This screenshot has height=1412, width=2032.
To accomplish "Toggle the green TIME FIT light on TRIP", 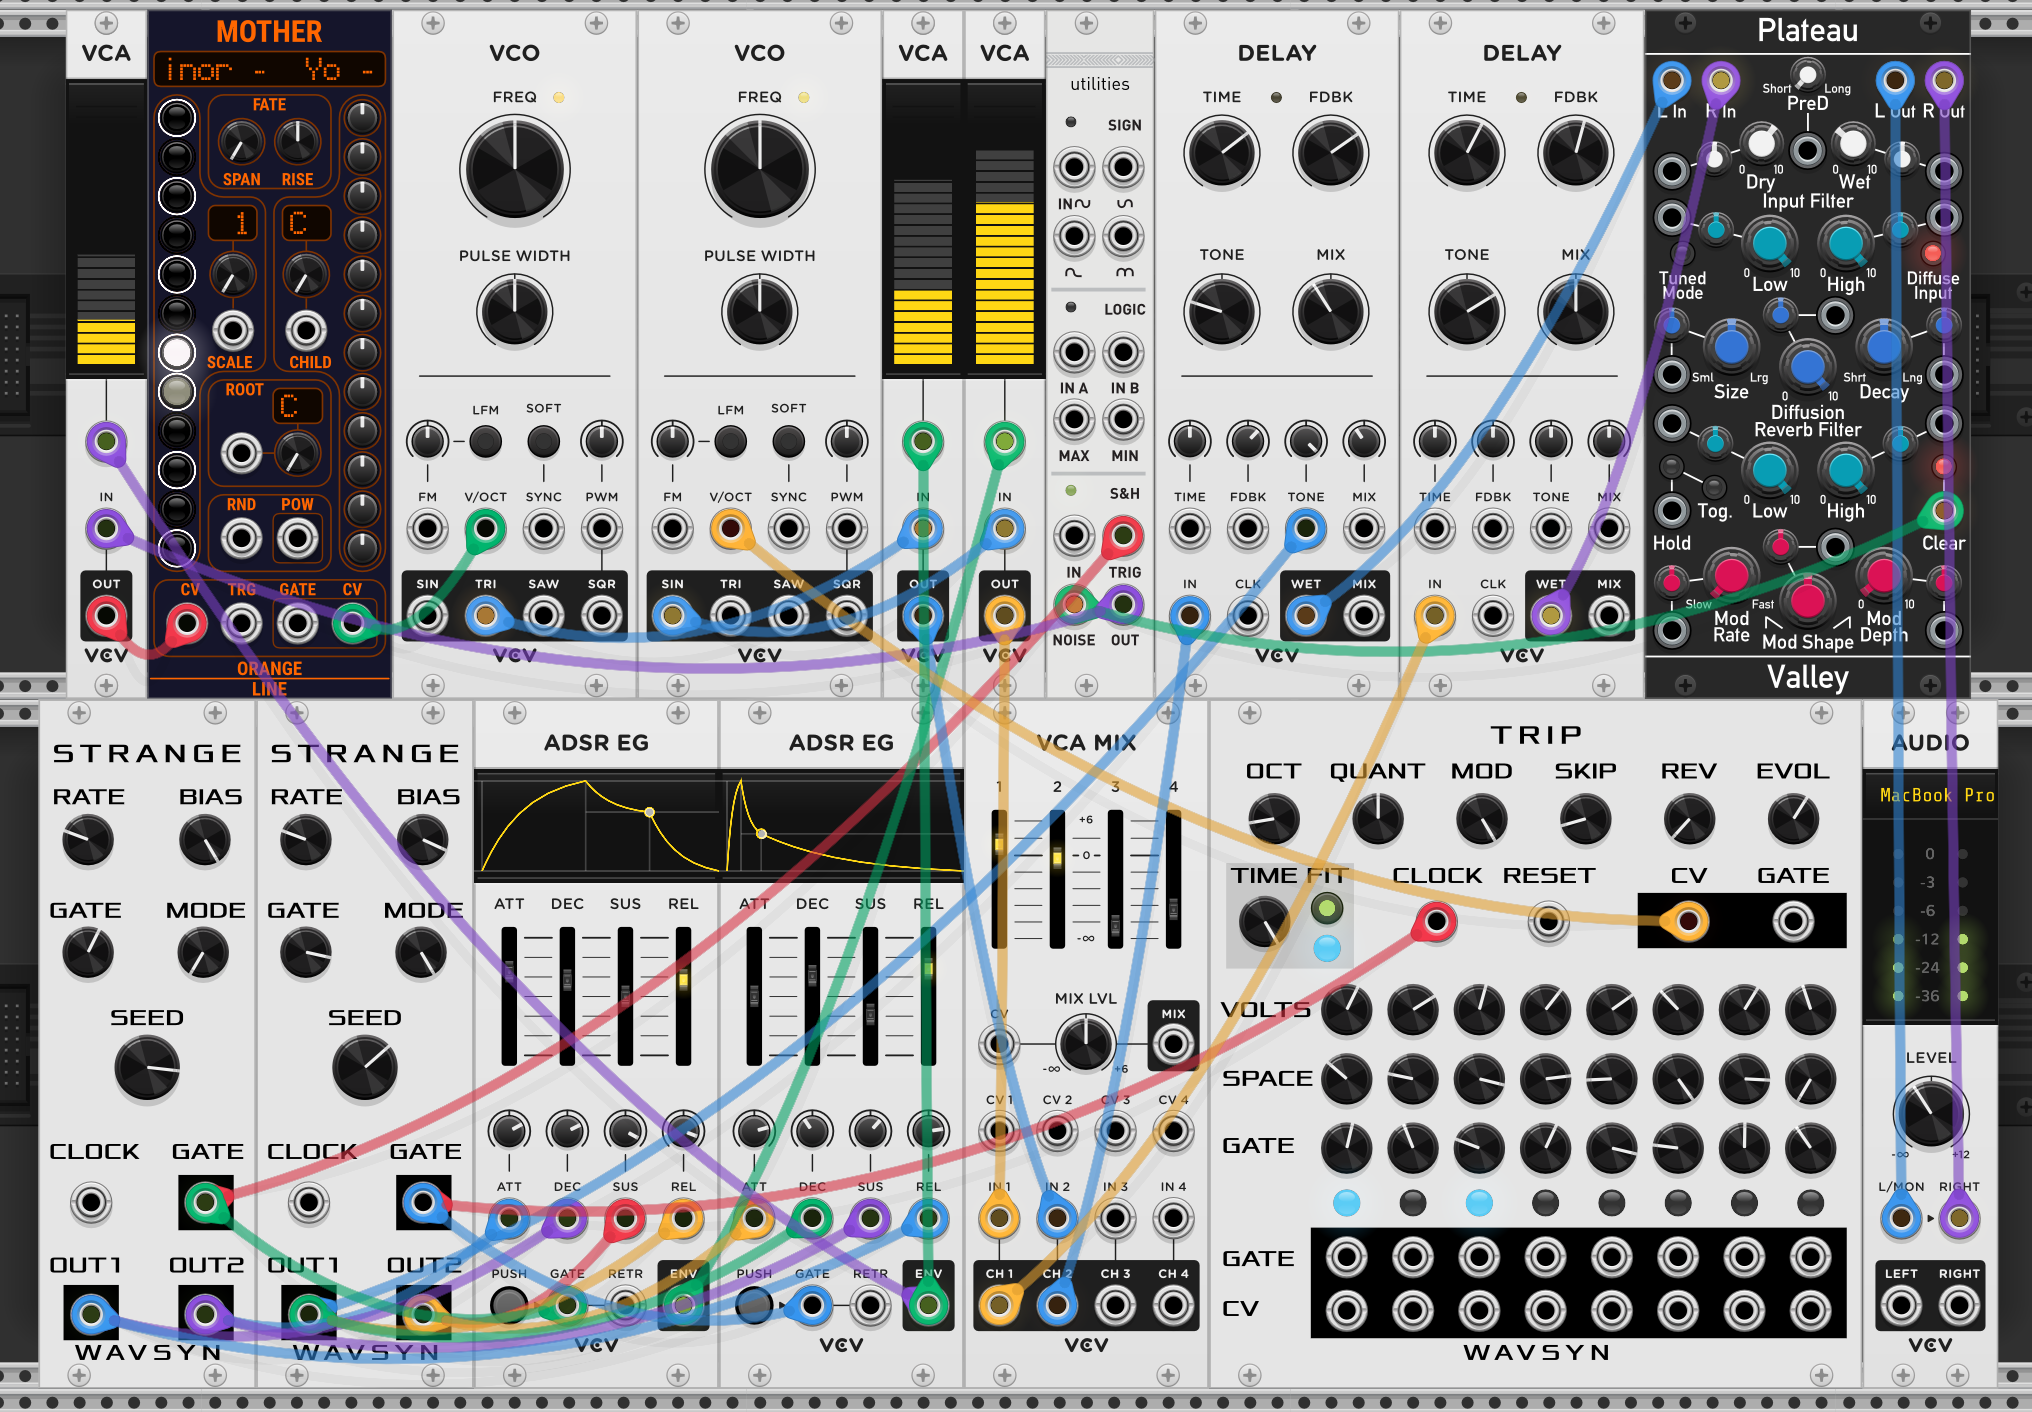I will [1327, 908].
